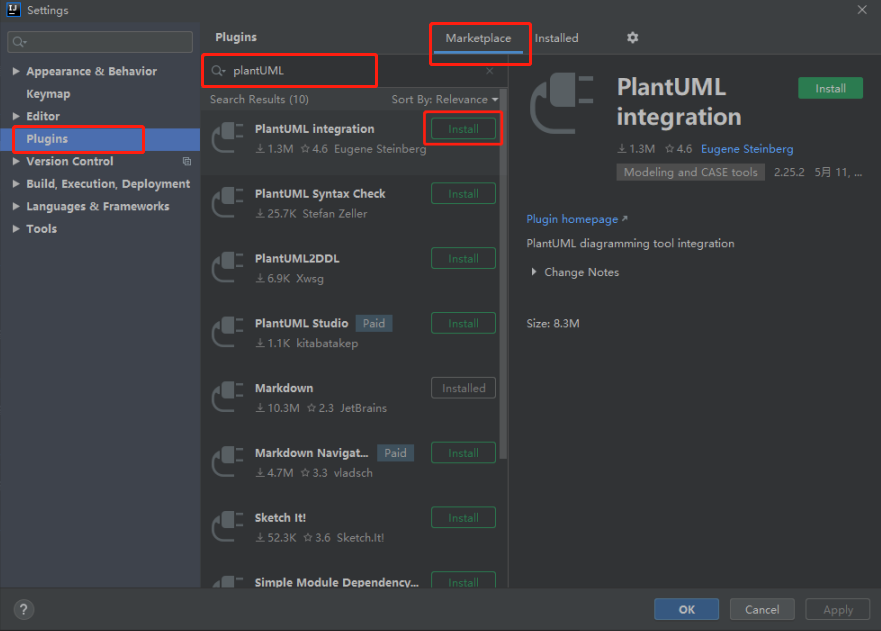Install PlantUML integration using the green button

pos(830,88)
